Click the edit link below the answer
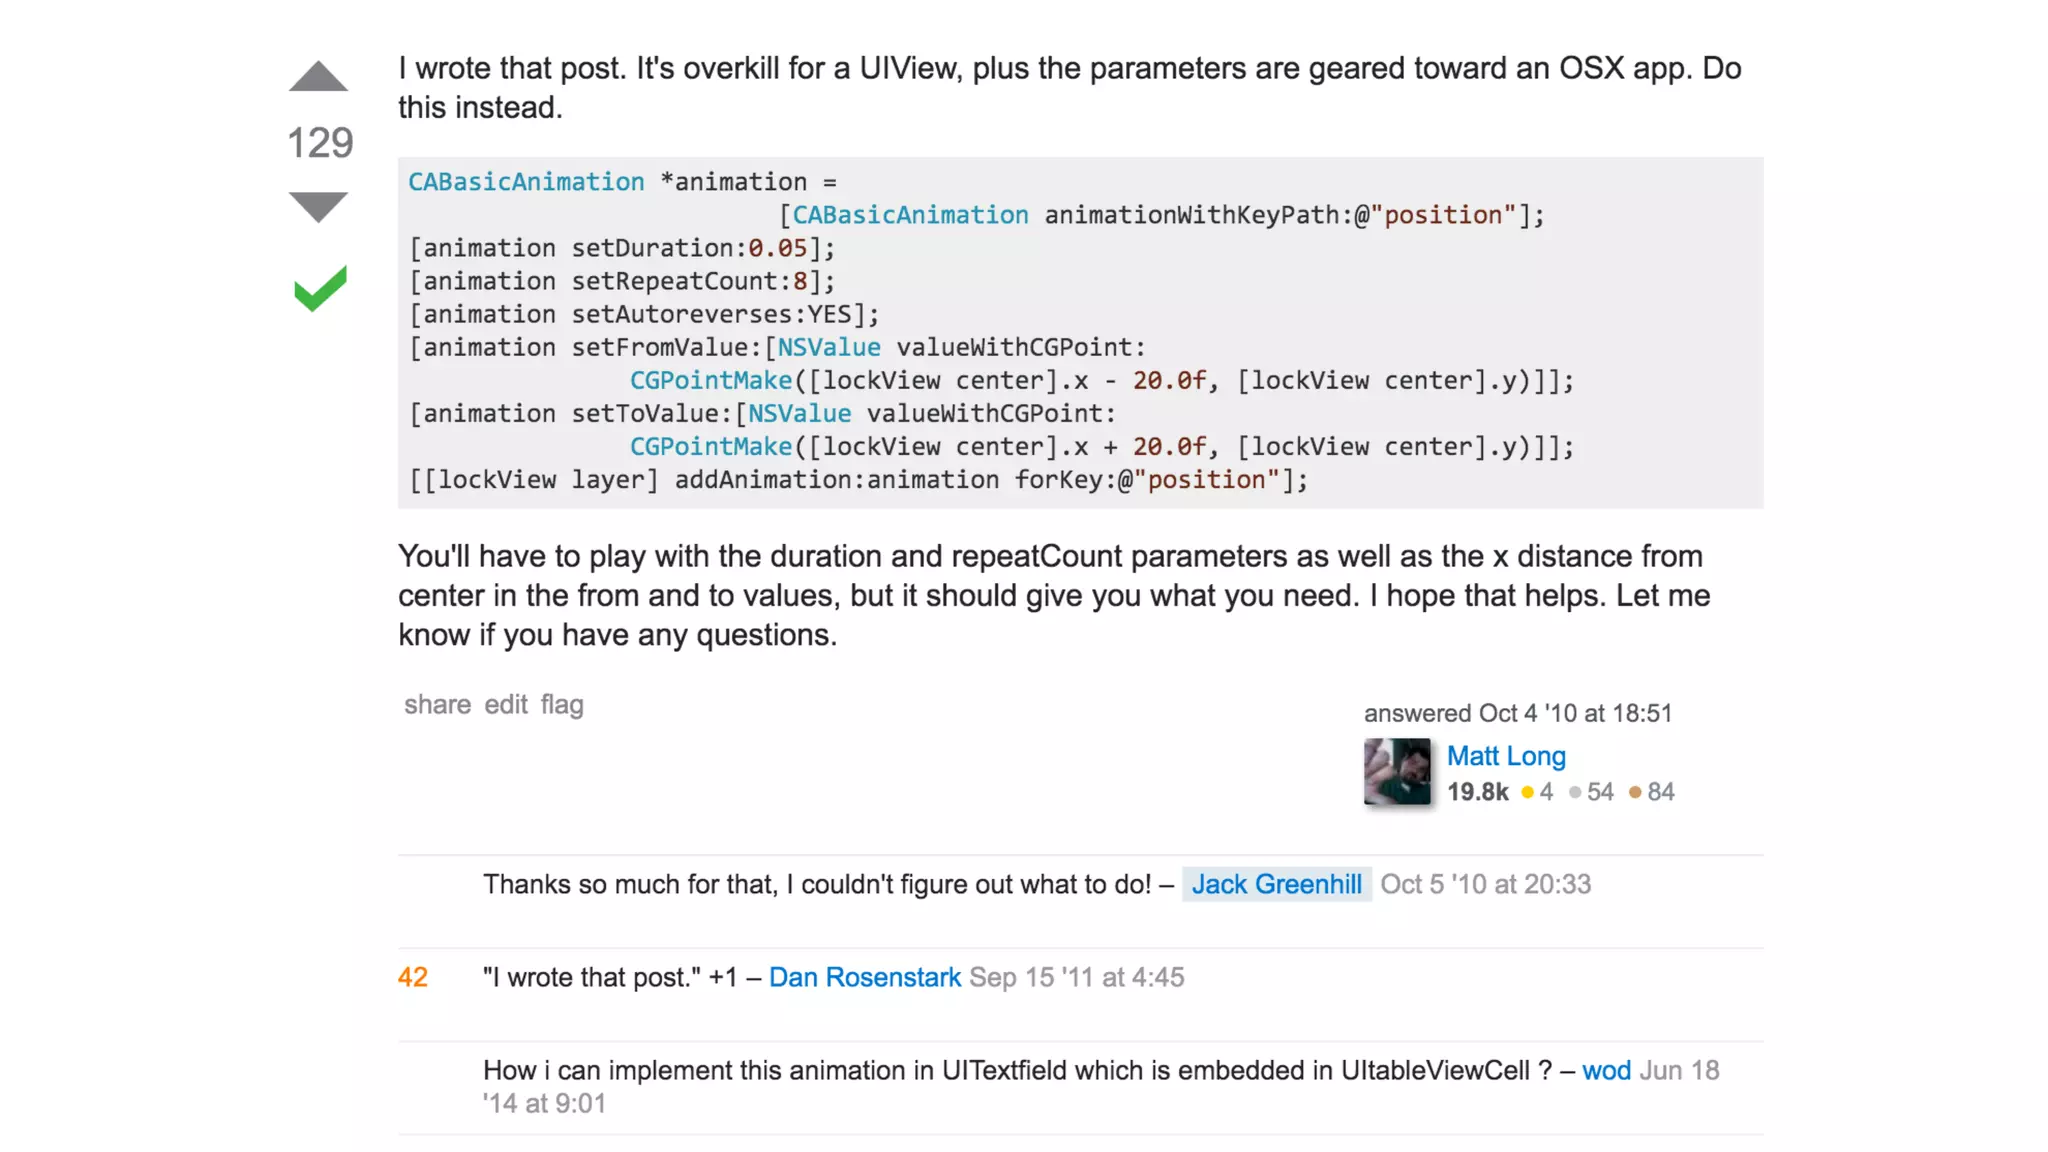This screenshot has width=2048, height=1152. point(506,705)
